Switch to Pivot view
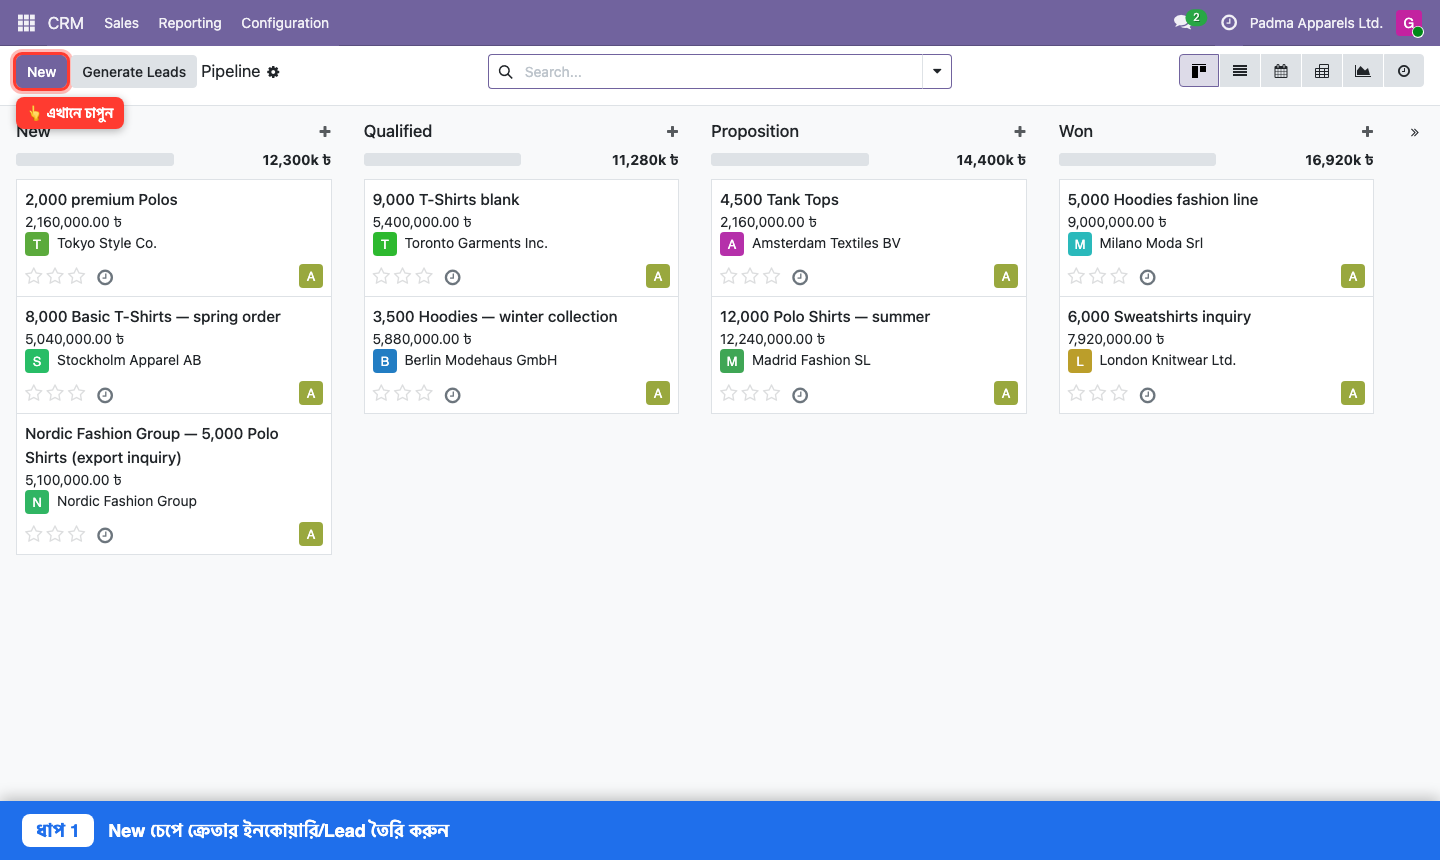This screenshot has height=860, width=1440. tap(1322, 71)
